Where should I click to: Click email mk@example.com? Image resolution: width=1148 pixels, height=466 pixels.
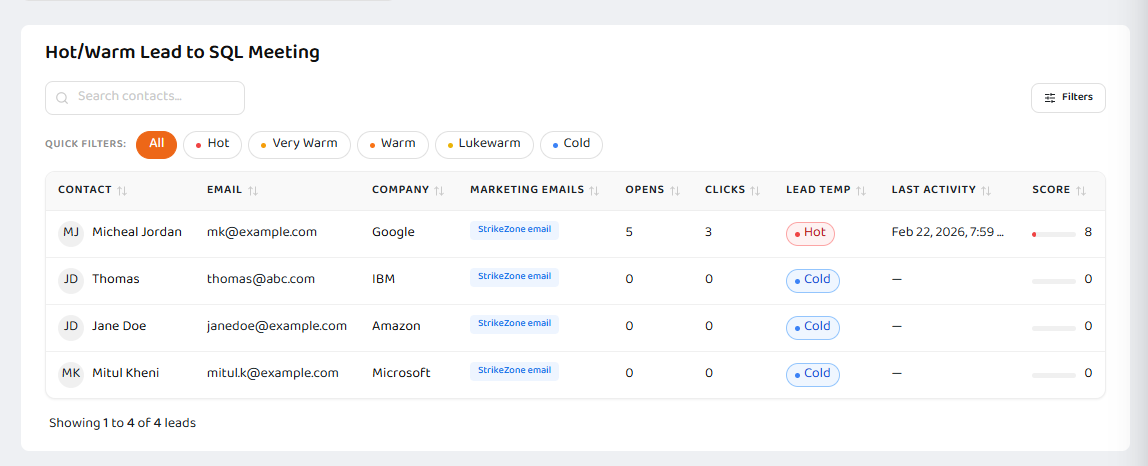262,232
